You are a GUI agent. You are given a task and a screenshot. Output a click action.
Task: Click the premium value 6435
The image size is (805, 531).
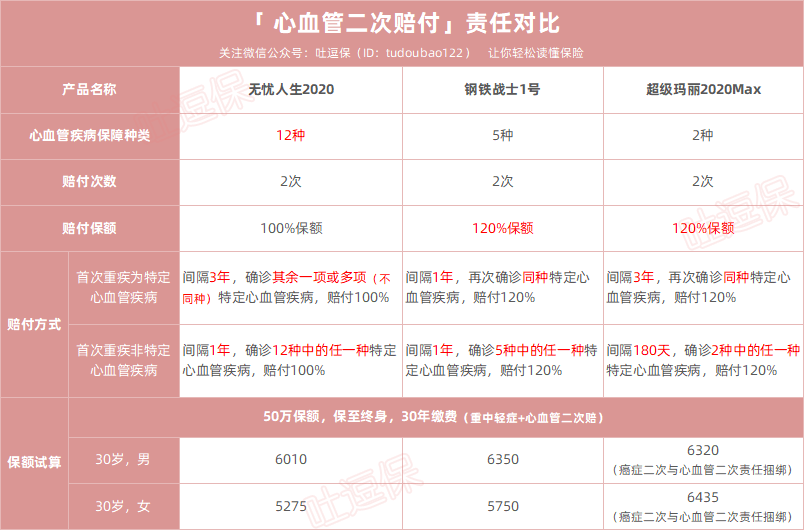coord(703,497)
